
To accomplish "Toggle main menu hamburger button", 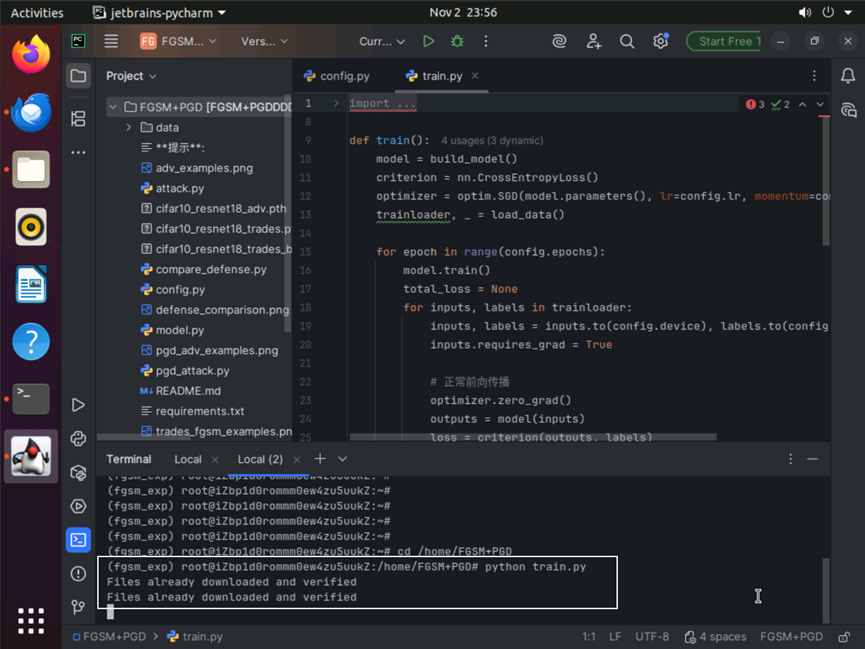I will point(111,41).
